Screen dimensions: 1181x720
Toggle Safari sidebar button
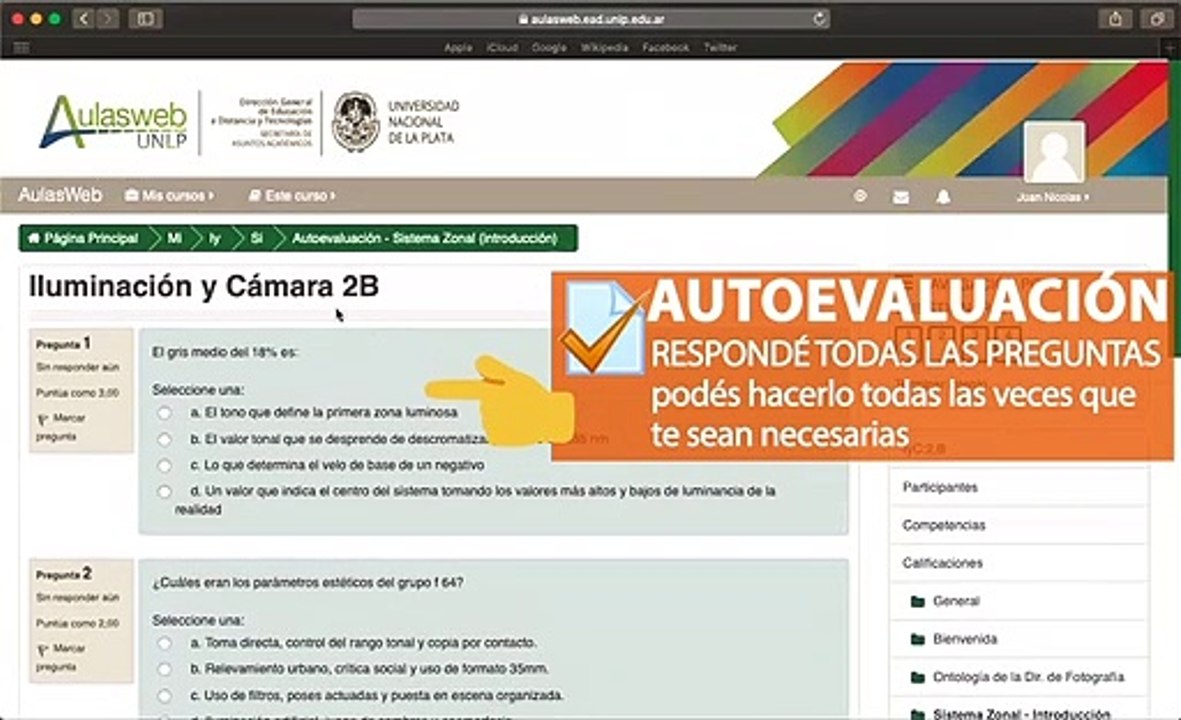(x=145, y=19)
